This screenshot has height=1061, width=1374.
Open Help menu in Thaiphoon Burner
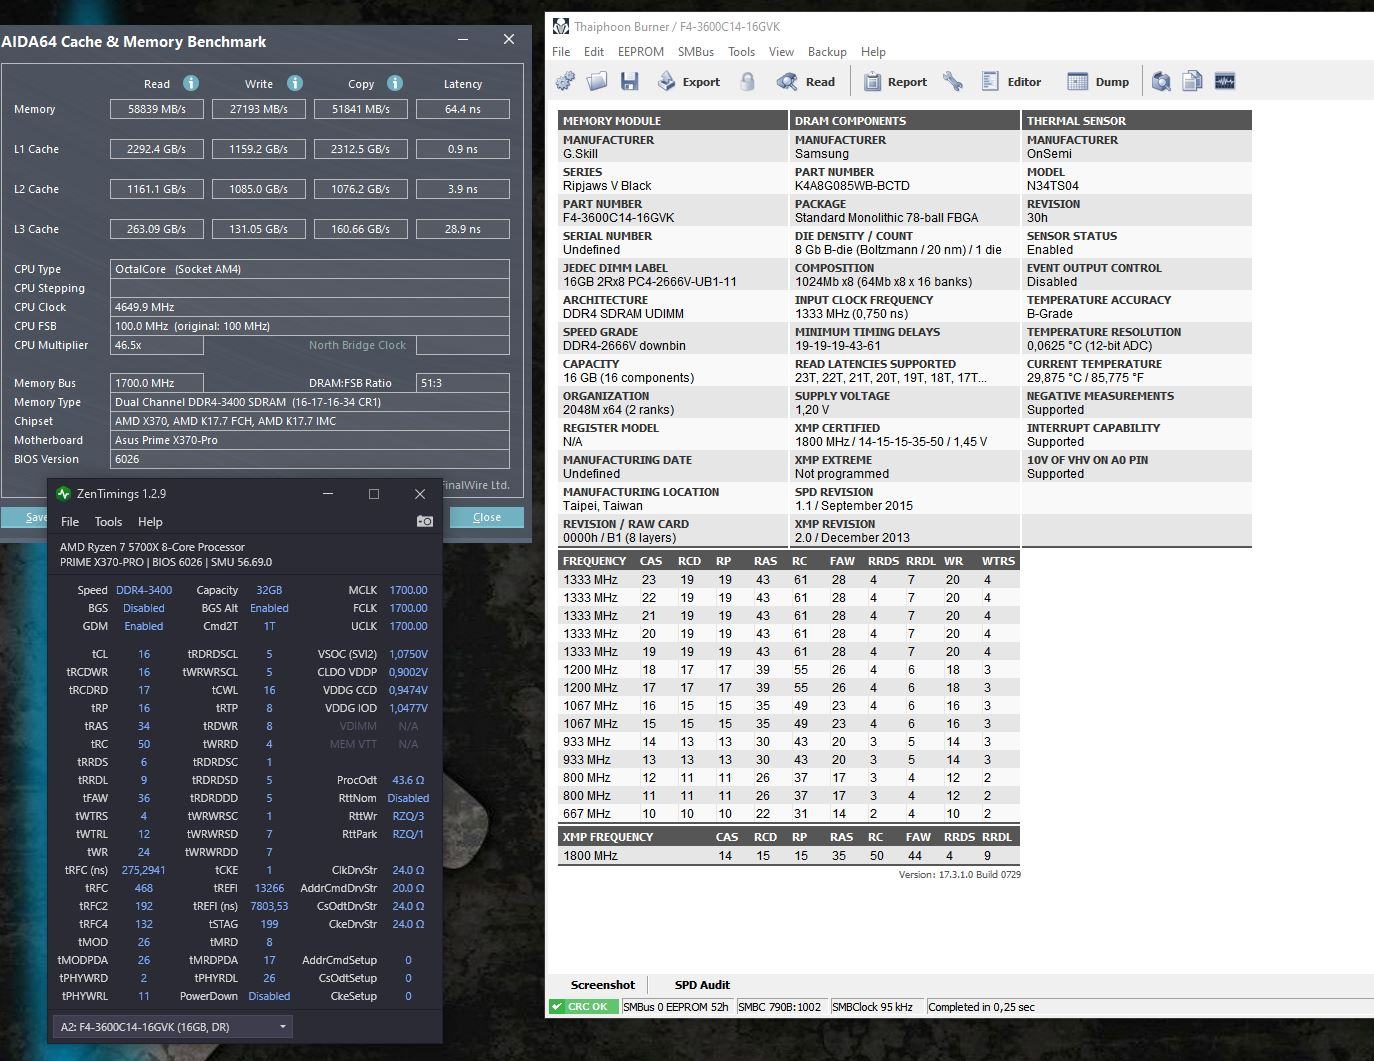(x=873, y=51)
